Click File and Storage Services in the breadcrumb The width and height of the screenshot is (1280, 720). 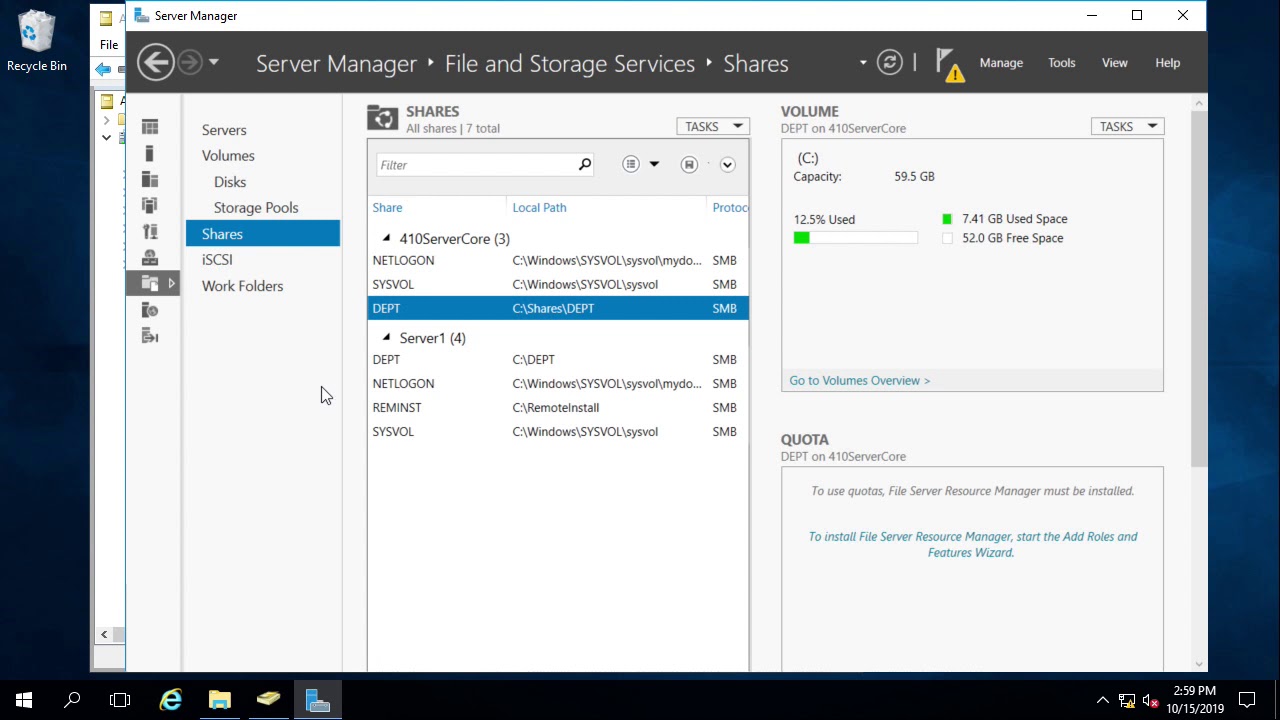point(570,63)
